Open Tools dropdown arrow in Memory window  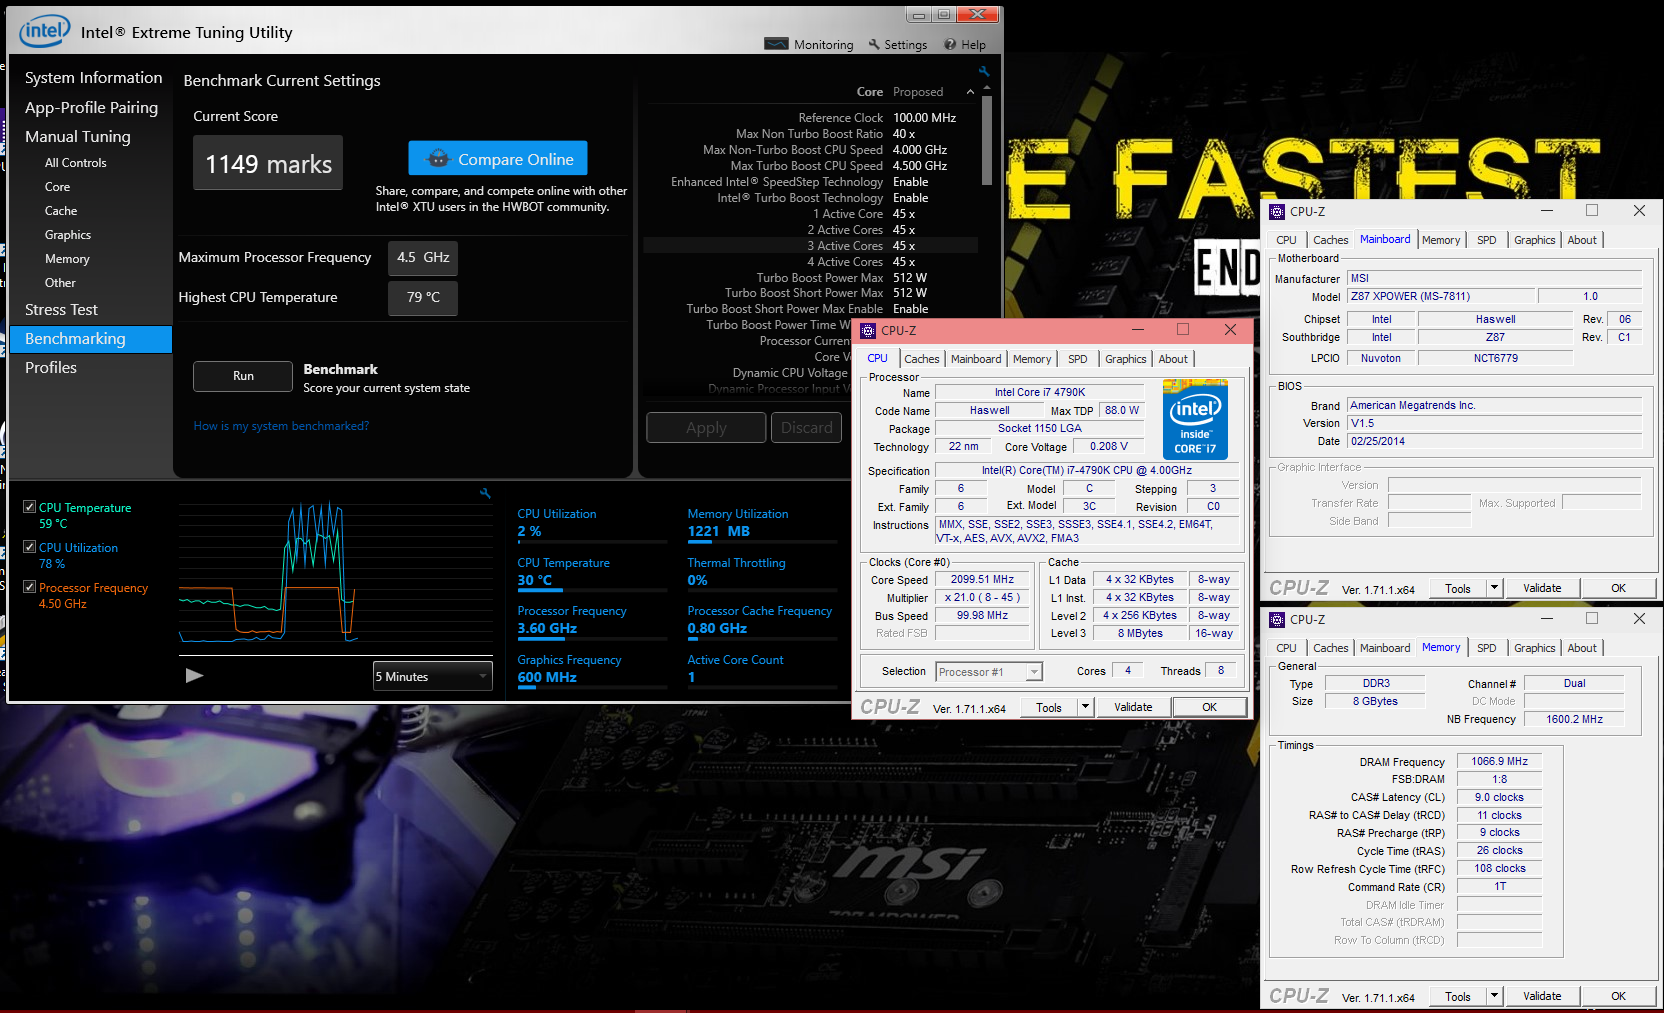click(x=1494, y=996)
